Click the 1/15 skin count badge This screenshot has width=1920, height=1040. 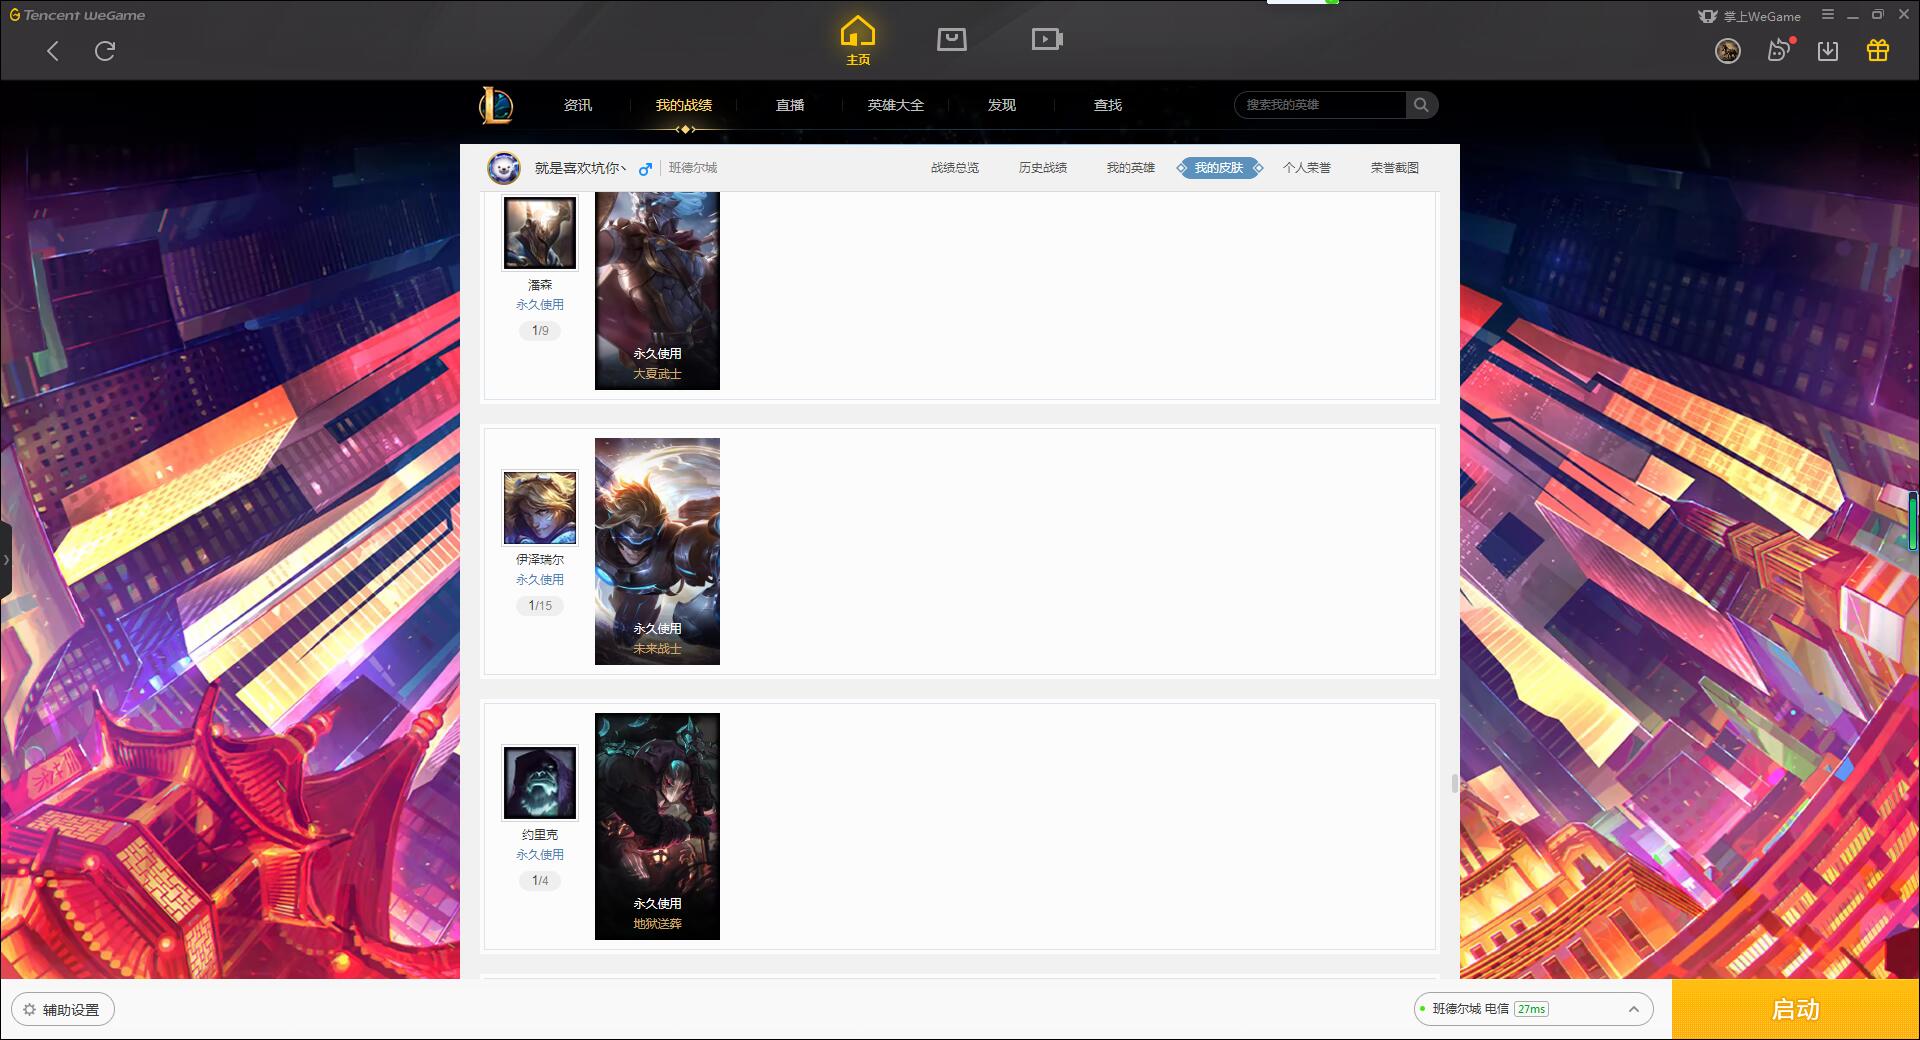tap(540, 605)
